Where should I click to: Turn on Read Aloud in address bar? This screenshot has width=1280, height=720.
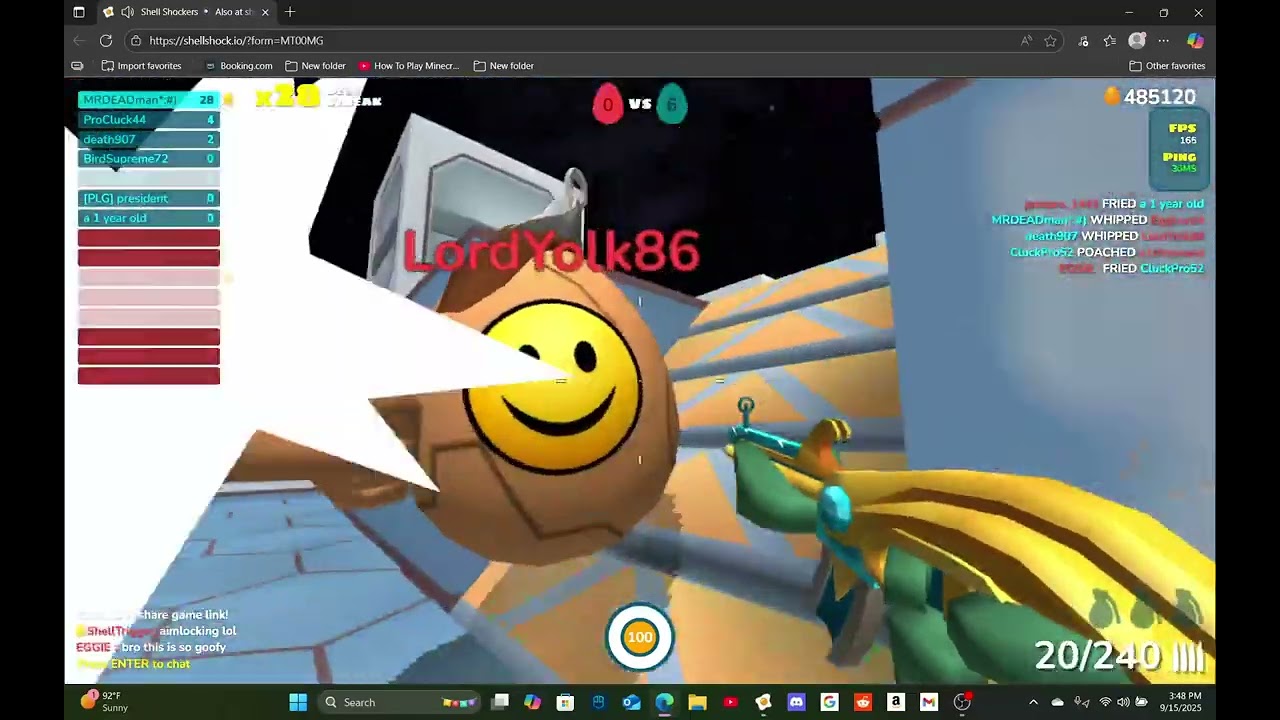click(1026, 41)
